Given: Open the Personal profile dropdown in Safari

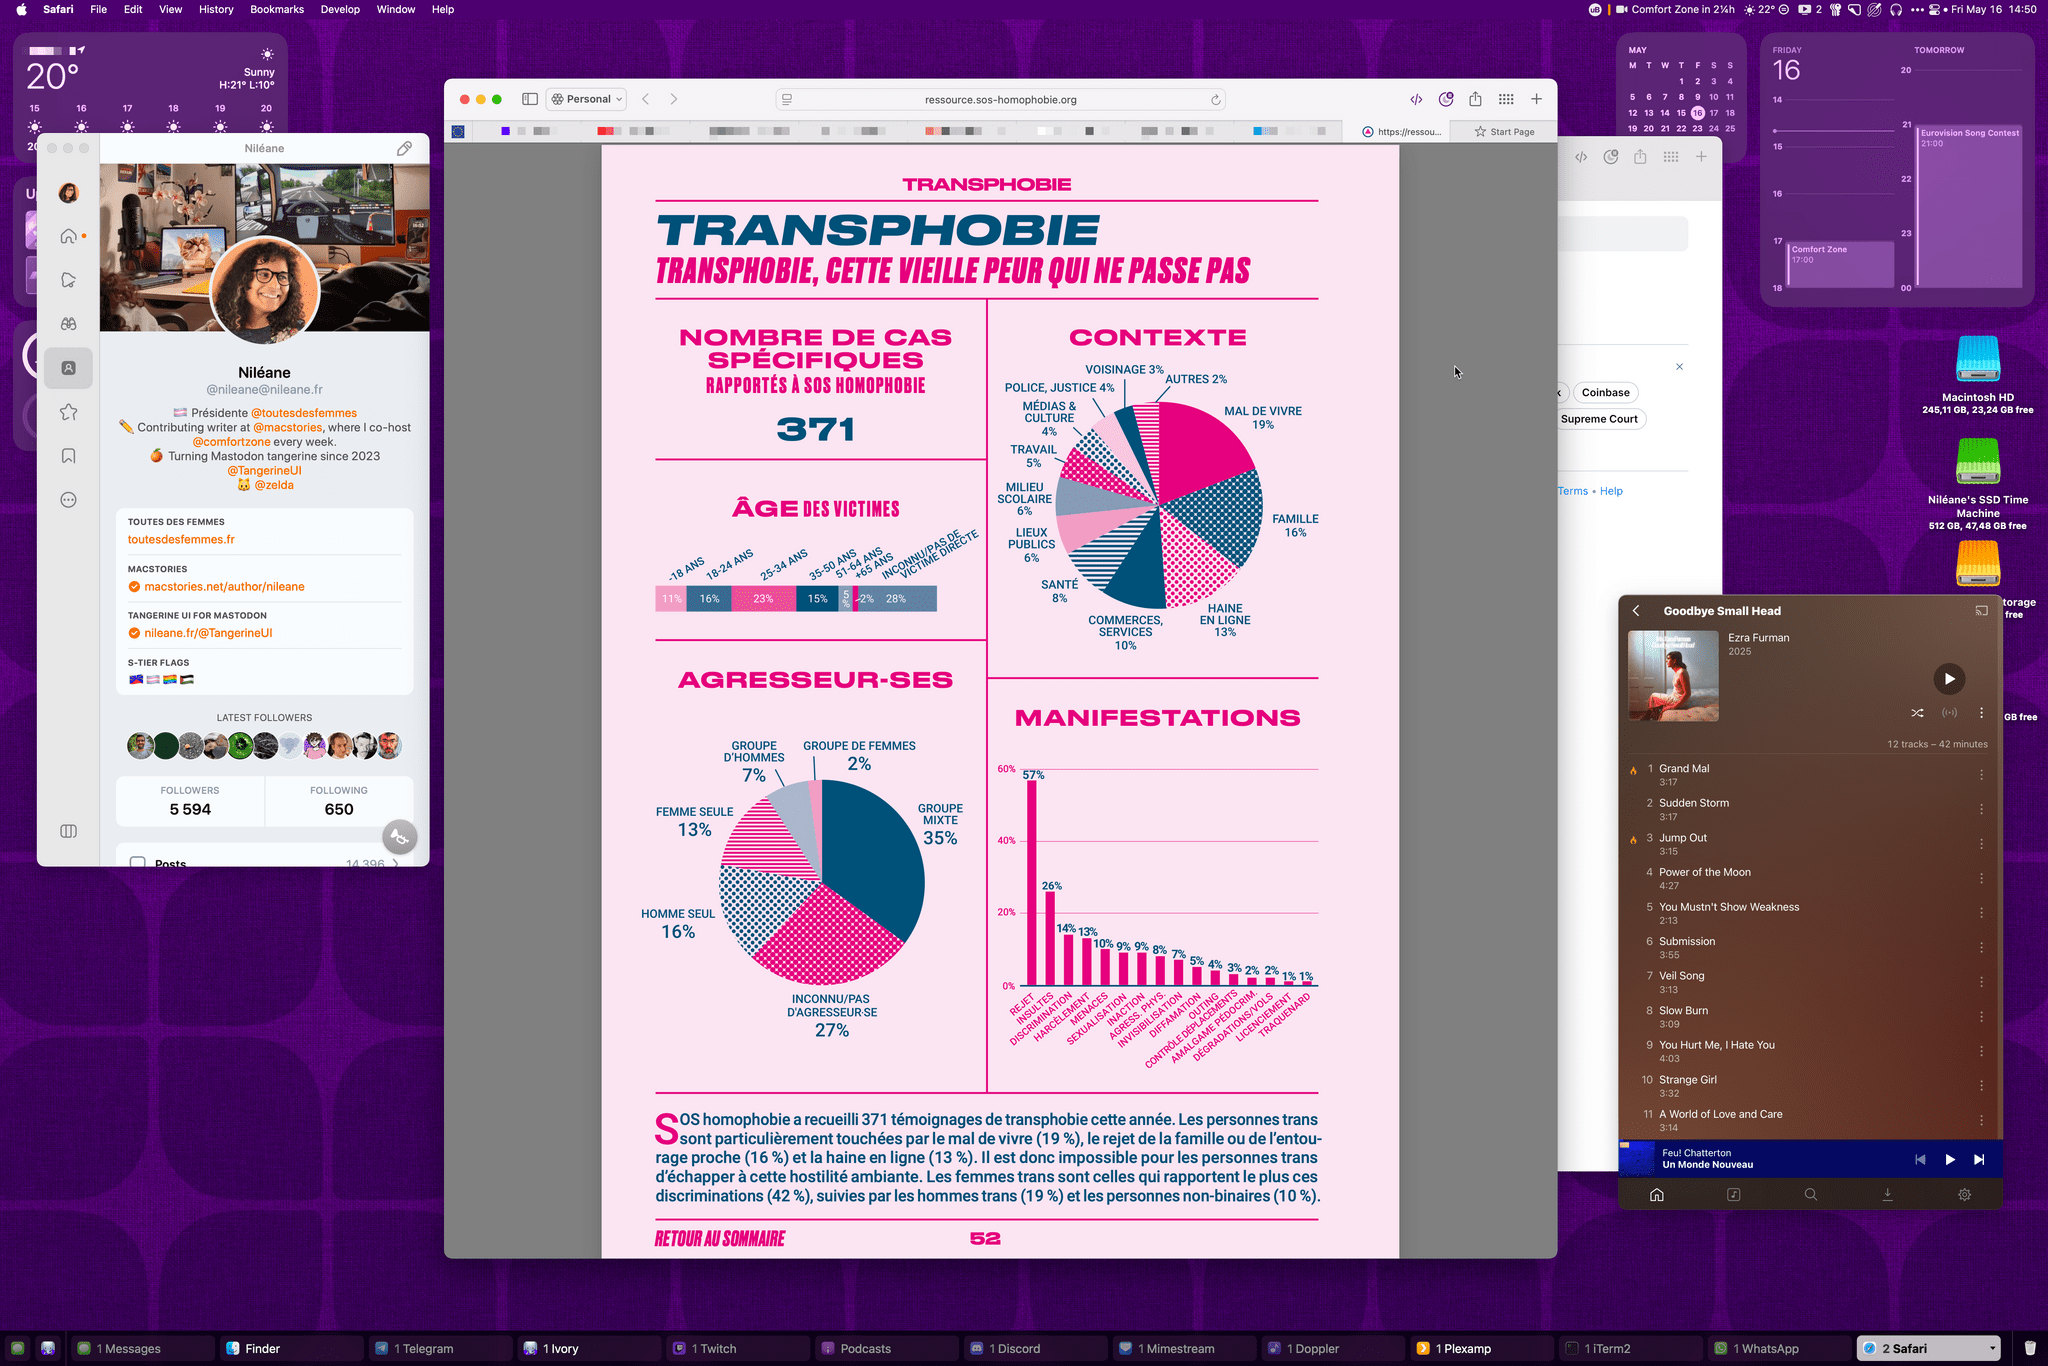Looking at the screenshot, I should (587, 99).
